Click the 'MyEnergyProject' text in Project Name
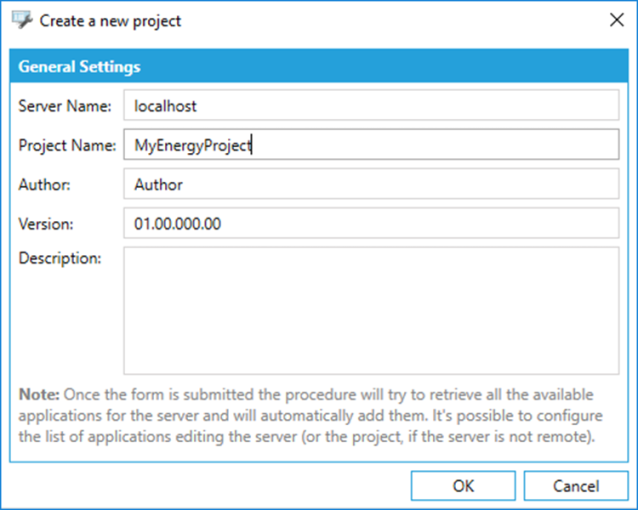The height and width of the screenshot is (510, 638). [x=192, y=145]
